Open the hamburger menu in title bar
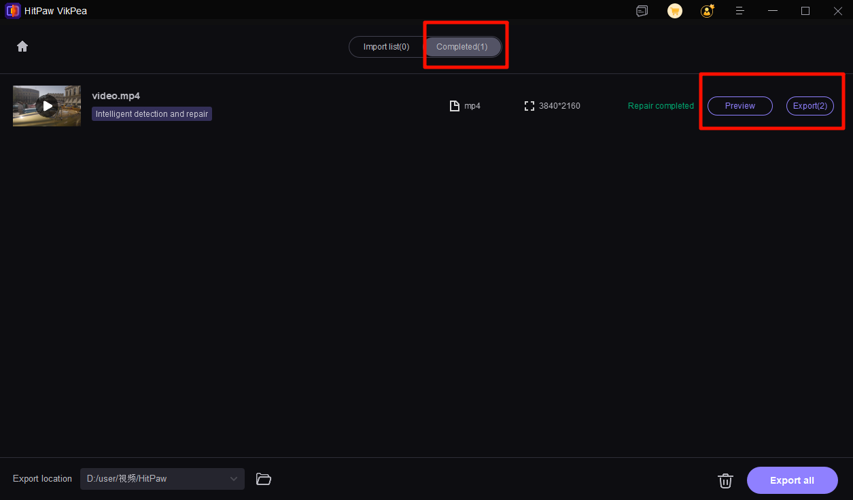 click(x=739, y=11)
